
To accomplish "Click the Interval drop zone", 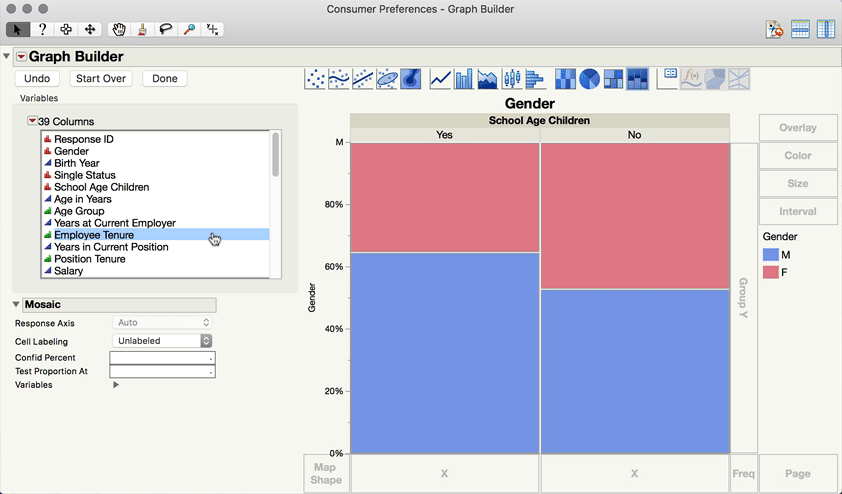I will click(798, 212).
